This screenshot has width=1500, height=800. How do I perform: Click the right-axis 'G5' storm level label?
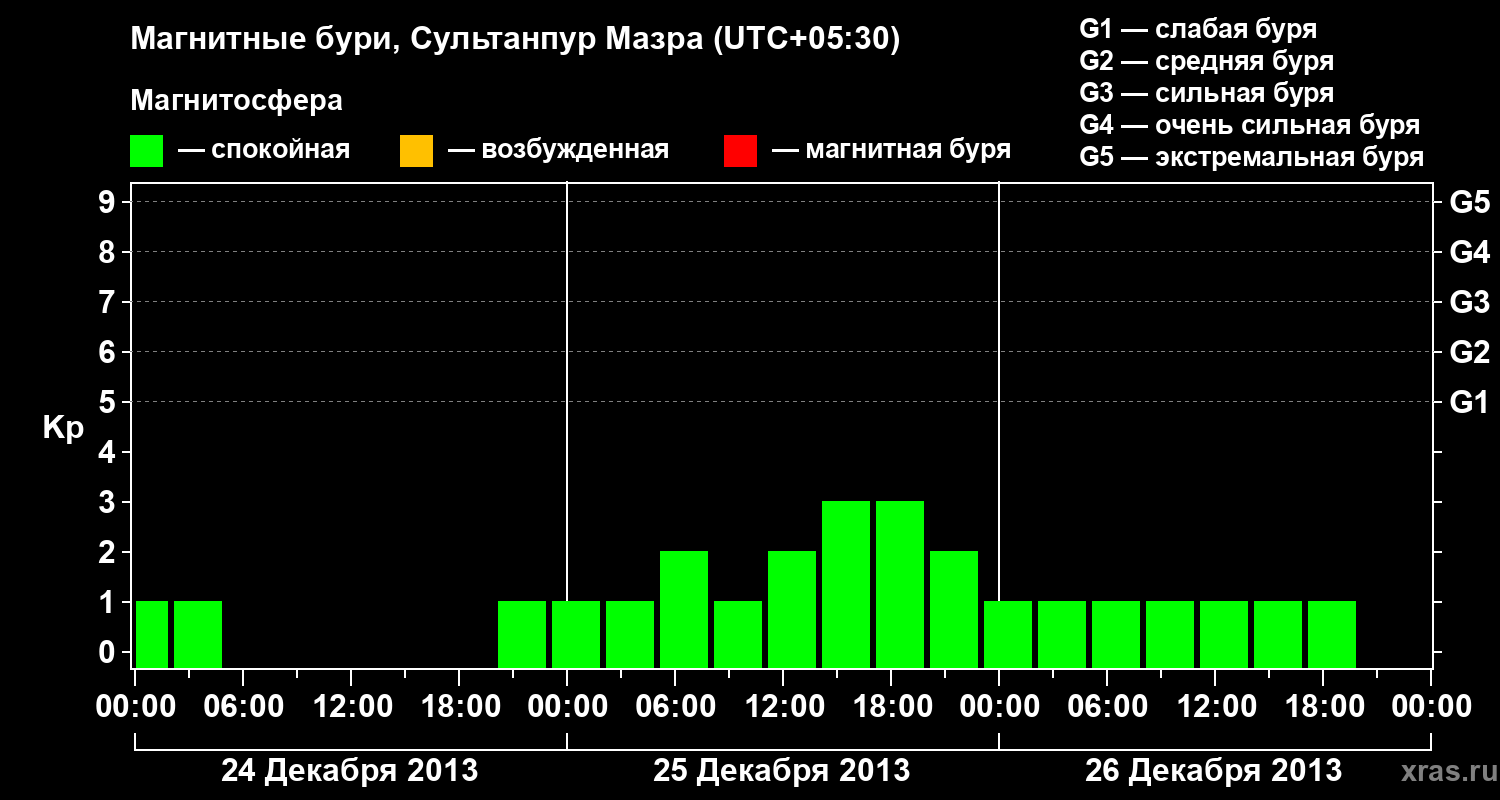[x=1469, y=202]
